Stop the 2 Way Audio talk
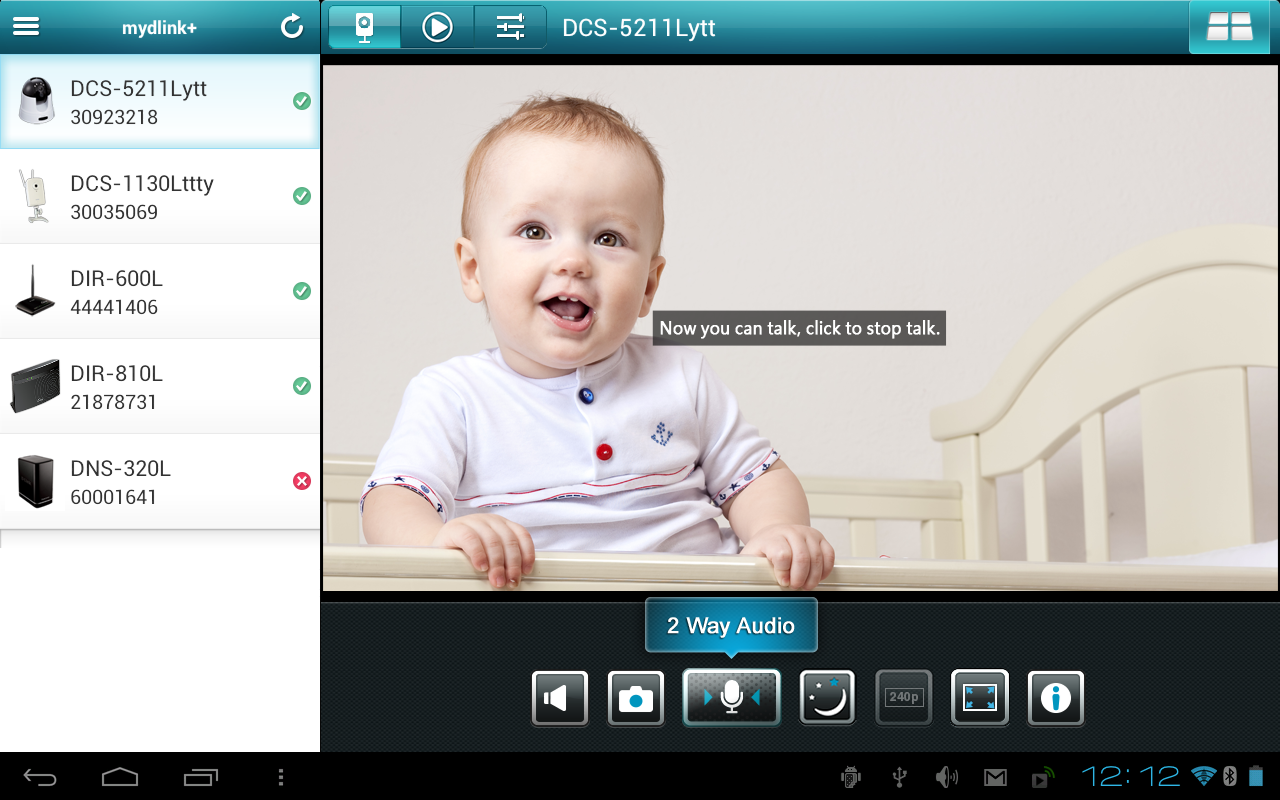The height and width of the screenshot is (800, 1280). [x=731, y=698]
